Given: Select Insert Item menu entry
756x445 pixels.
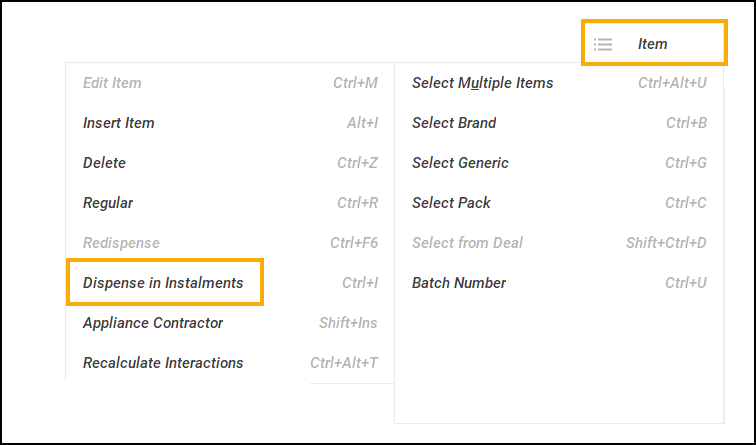Looking at the screenshot, I should click(118, 123).
